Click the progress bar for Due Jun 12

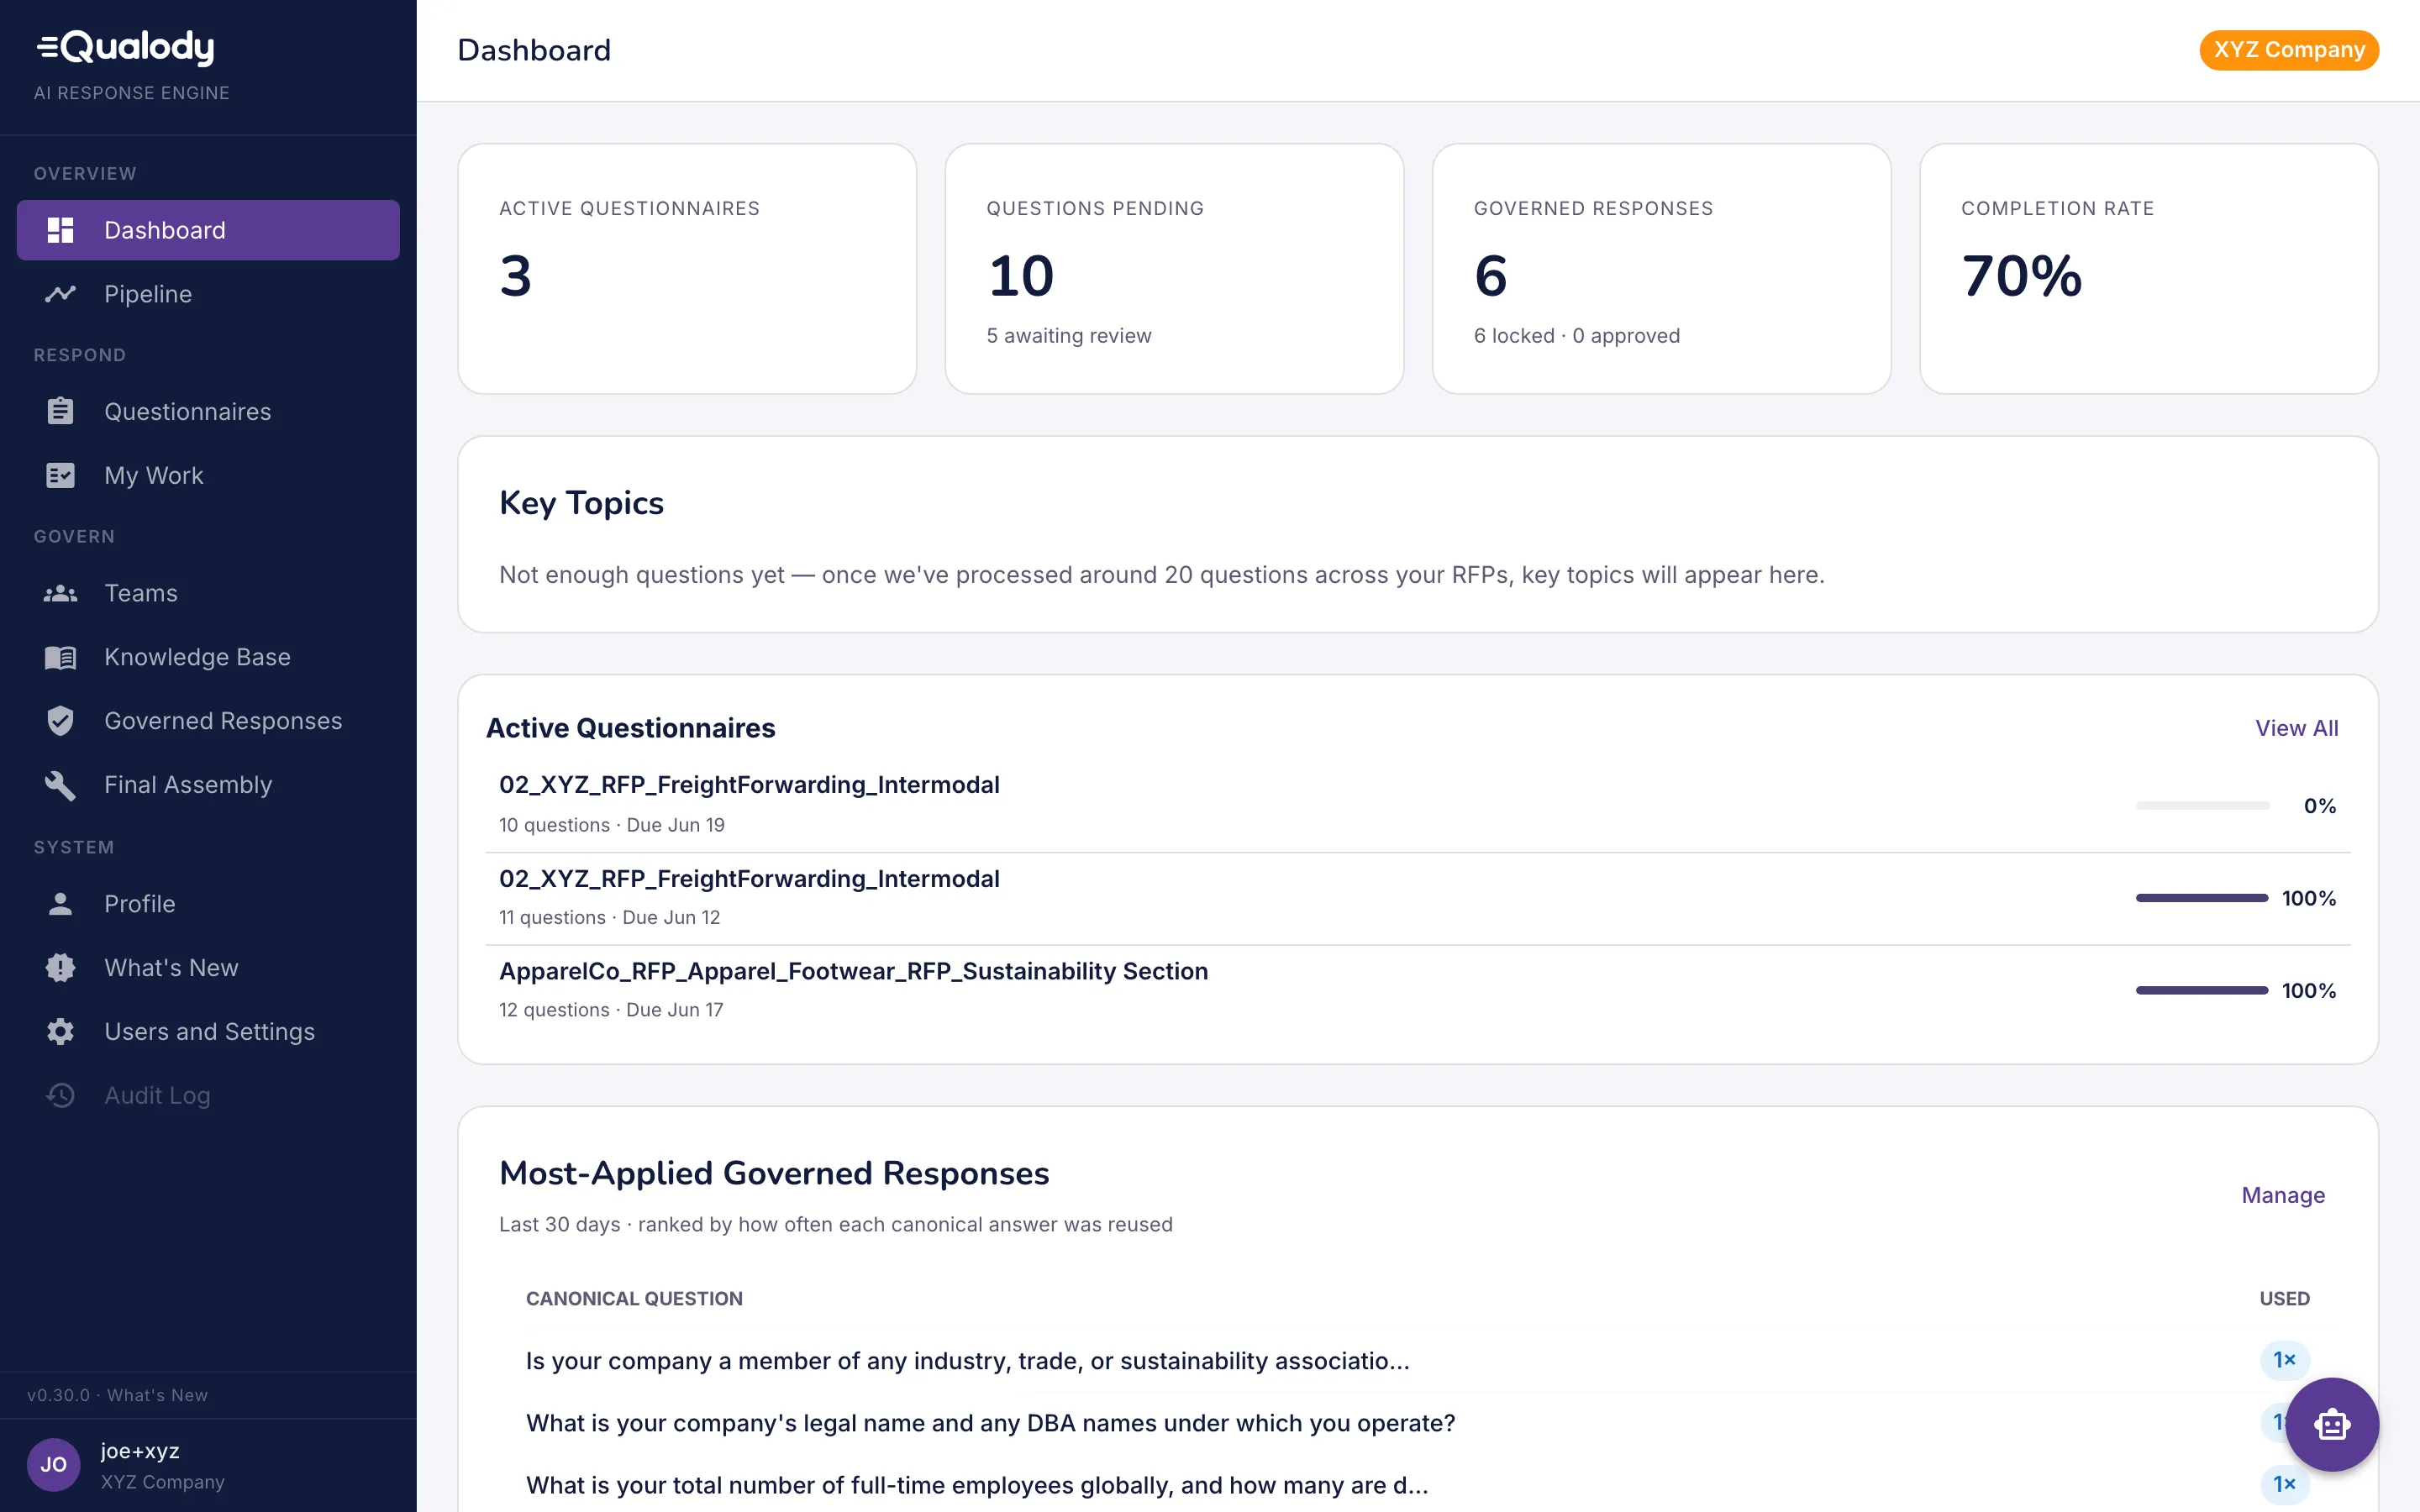pyautogui.click(x=2202, y=898)
